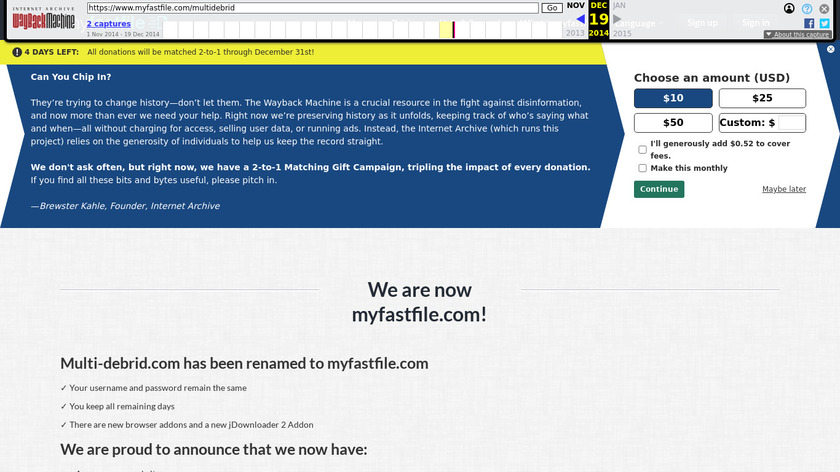Screen dimensions: 840x472
Task: Click the 2-to-1 Matching Gift Campaign sentence
Action: point(311,167)
